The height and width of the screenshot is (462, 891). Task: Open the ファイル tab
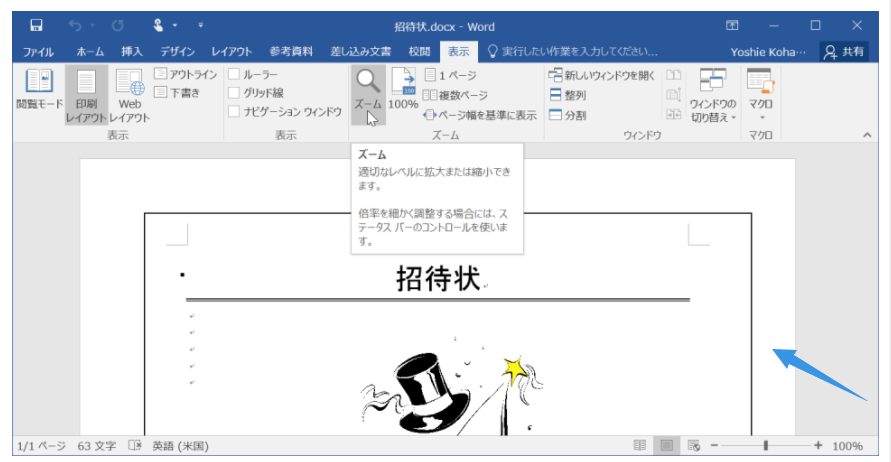click(38, 52)
